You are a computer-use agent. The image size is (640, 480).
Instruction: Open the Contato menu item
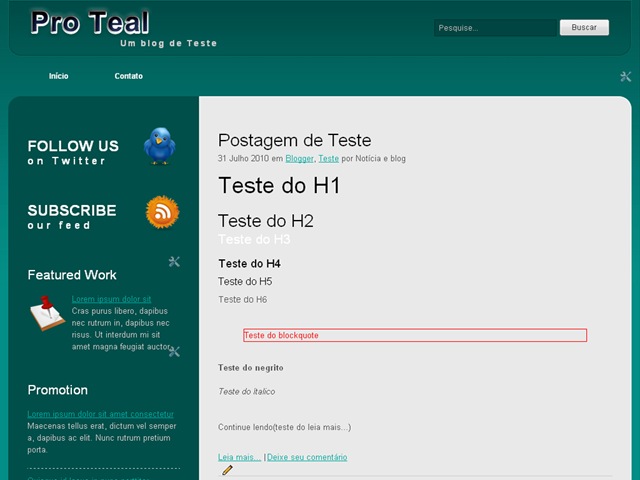coord(129,76)
